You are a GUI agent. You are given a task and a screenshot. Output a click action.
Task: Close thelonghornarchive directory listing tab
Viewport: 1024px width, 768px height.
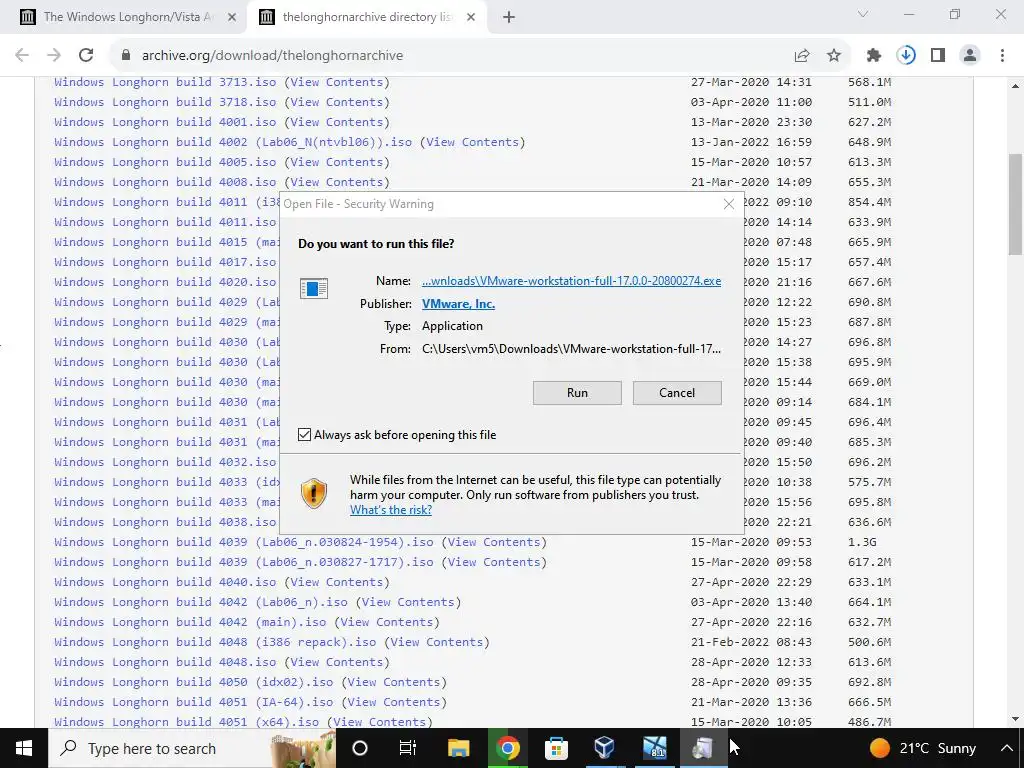[x=471, y=18]
